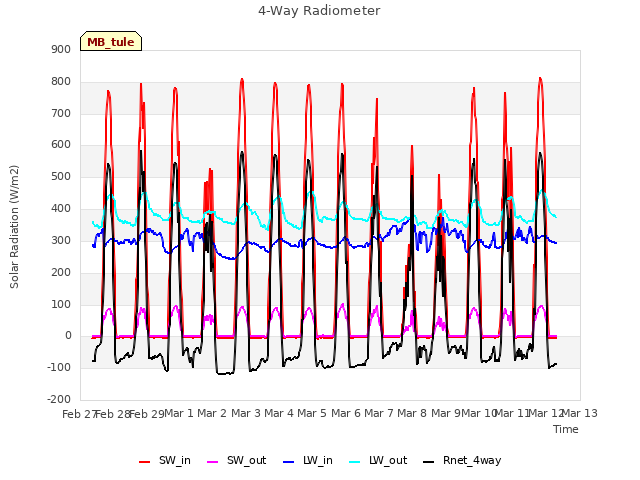Click the 0 y-axis tick label

[x=68, y=336]
